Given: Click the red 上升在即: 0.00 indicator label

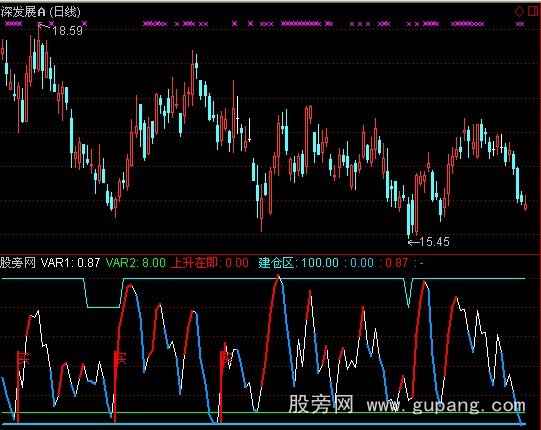Looking at the screenshot, I should [x=210, y=263].
